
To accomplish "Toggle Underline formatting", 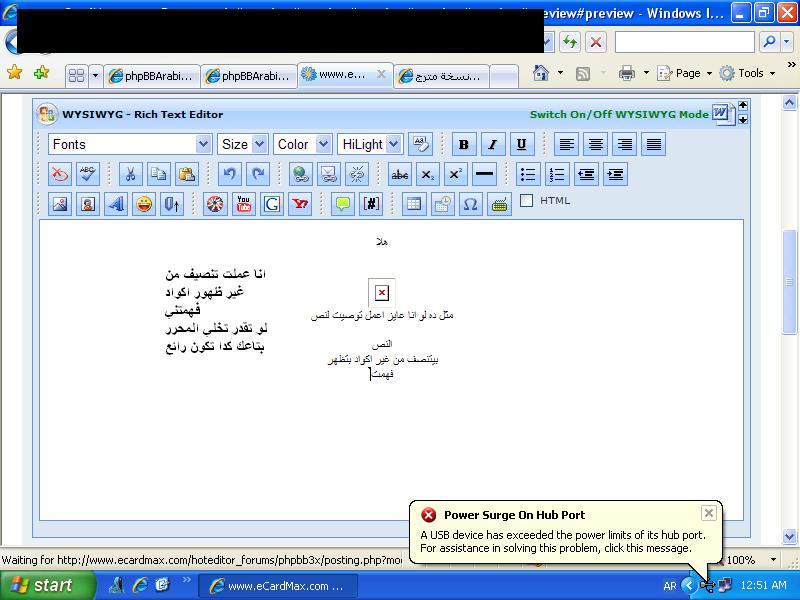I will (x=521, y=144).
